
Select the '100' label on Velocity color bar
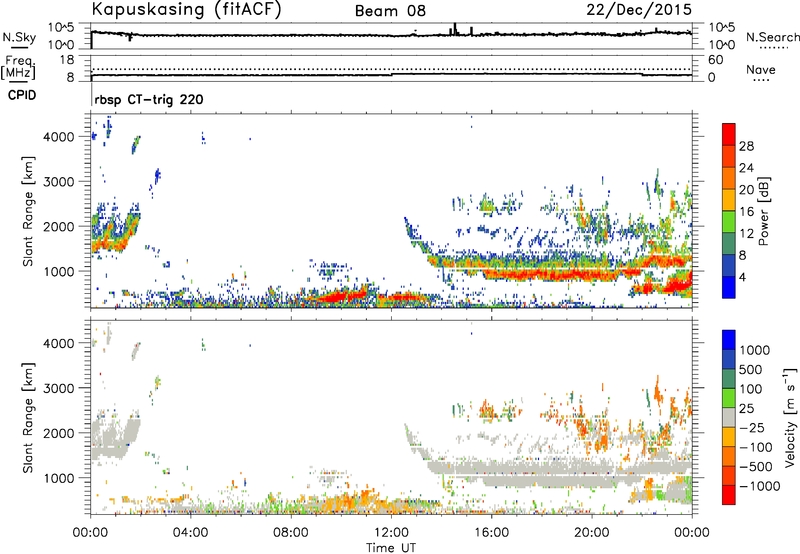(749, 389)
